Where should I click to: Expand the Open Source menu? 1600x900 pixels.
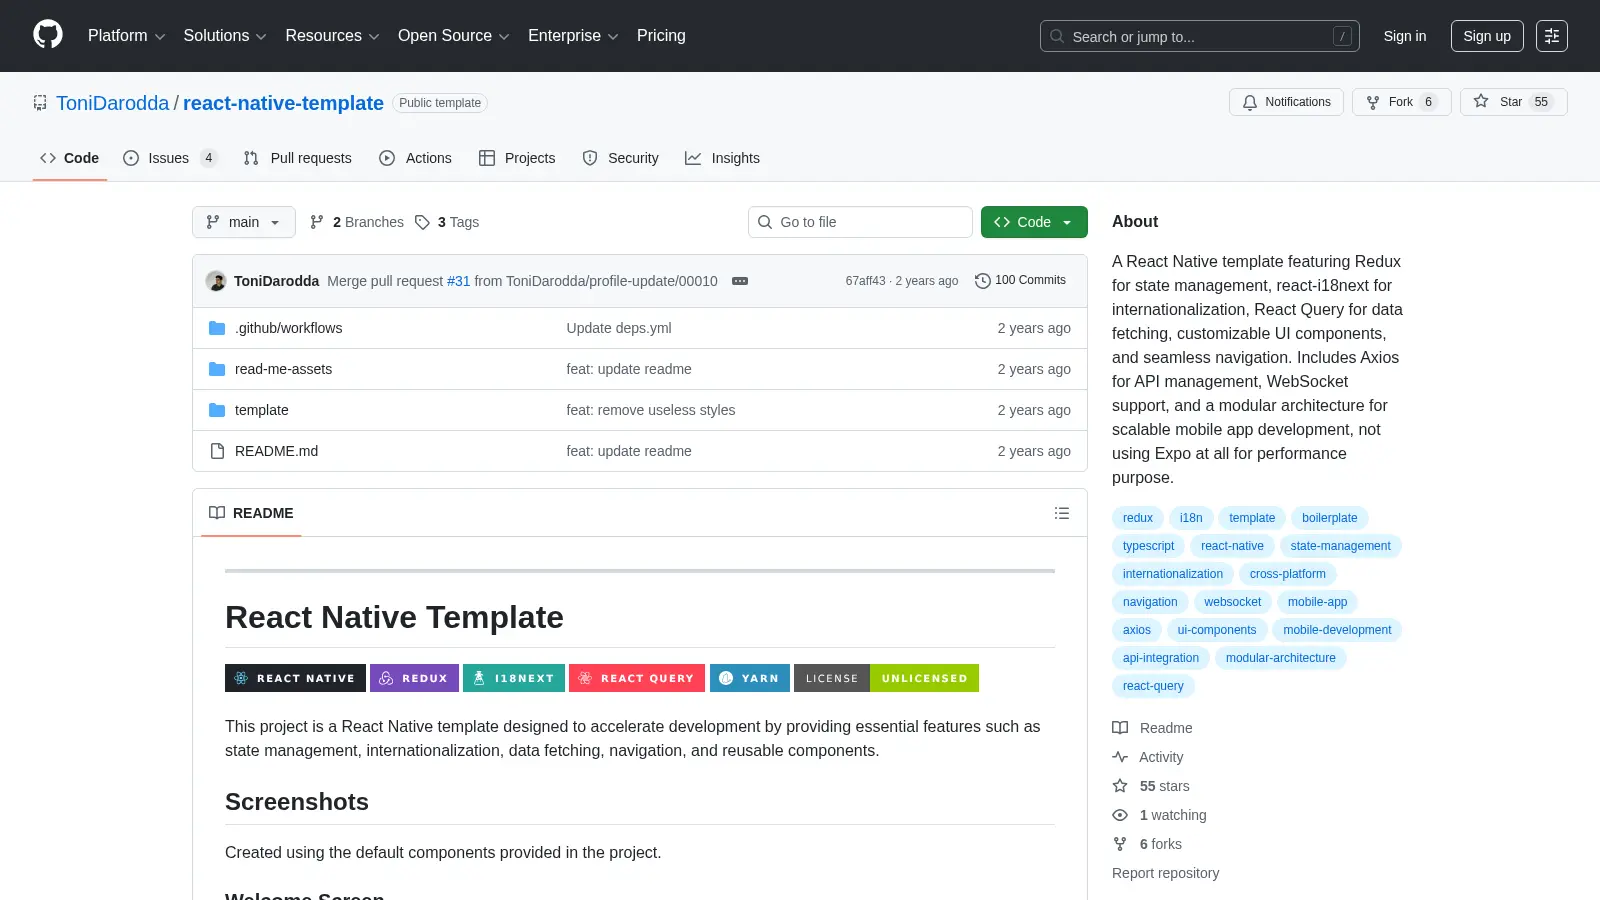[454, 36]
